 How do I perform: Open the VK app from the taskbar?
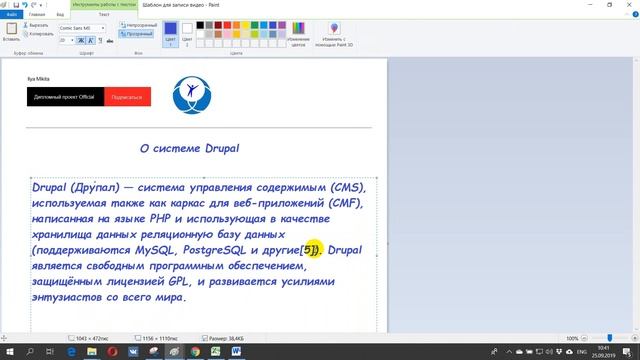click(133, 351)
